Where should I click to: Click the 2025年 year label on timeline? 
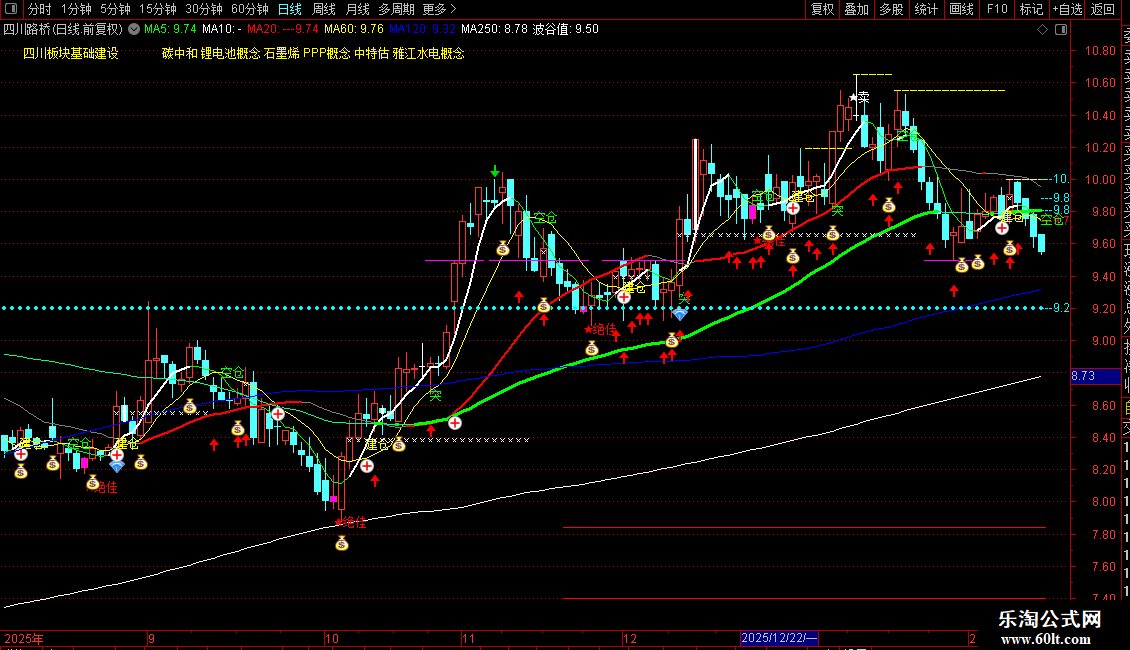point(24,638)
